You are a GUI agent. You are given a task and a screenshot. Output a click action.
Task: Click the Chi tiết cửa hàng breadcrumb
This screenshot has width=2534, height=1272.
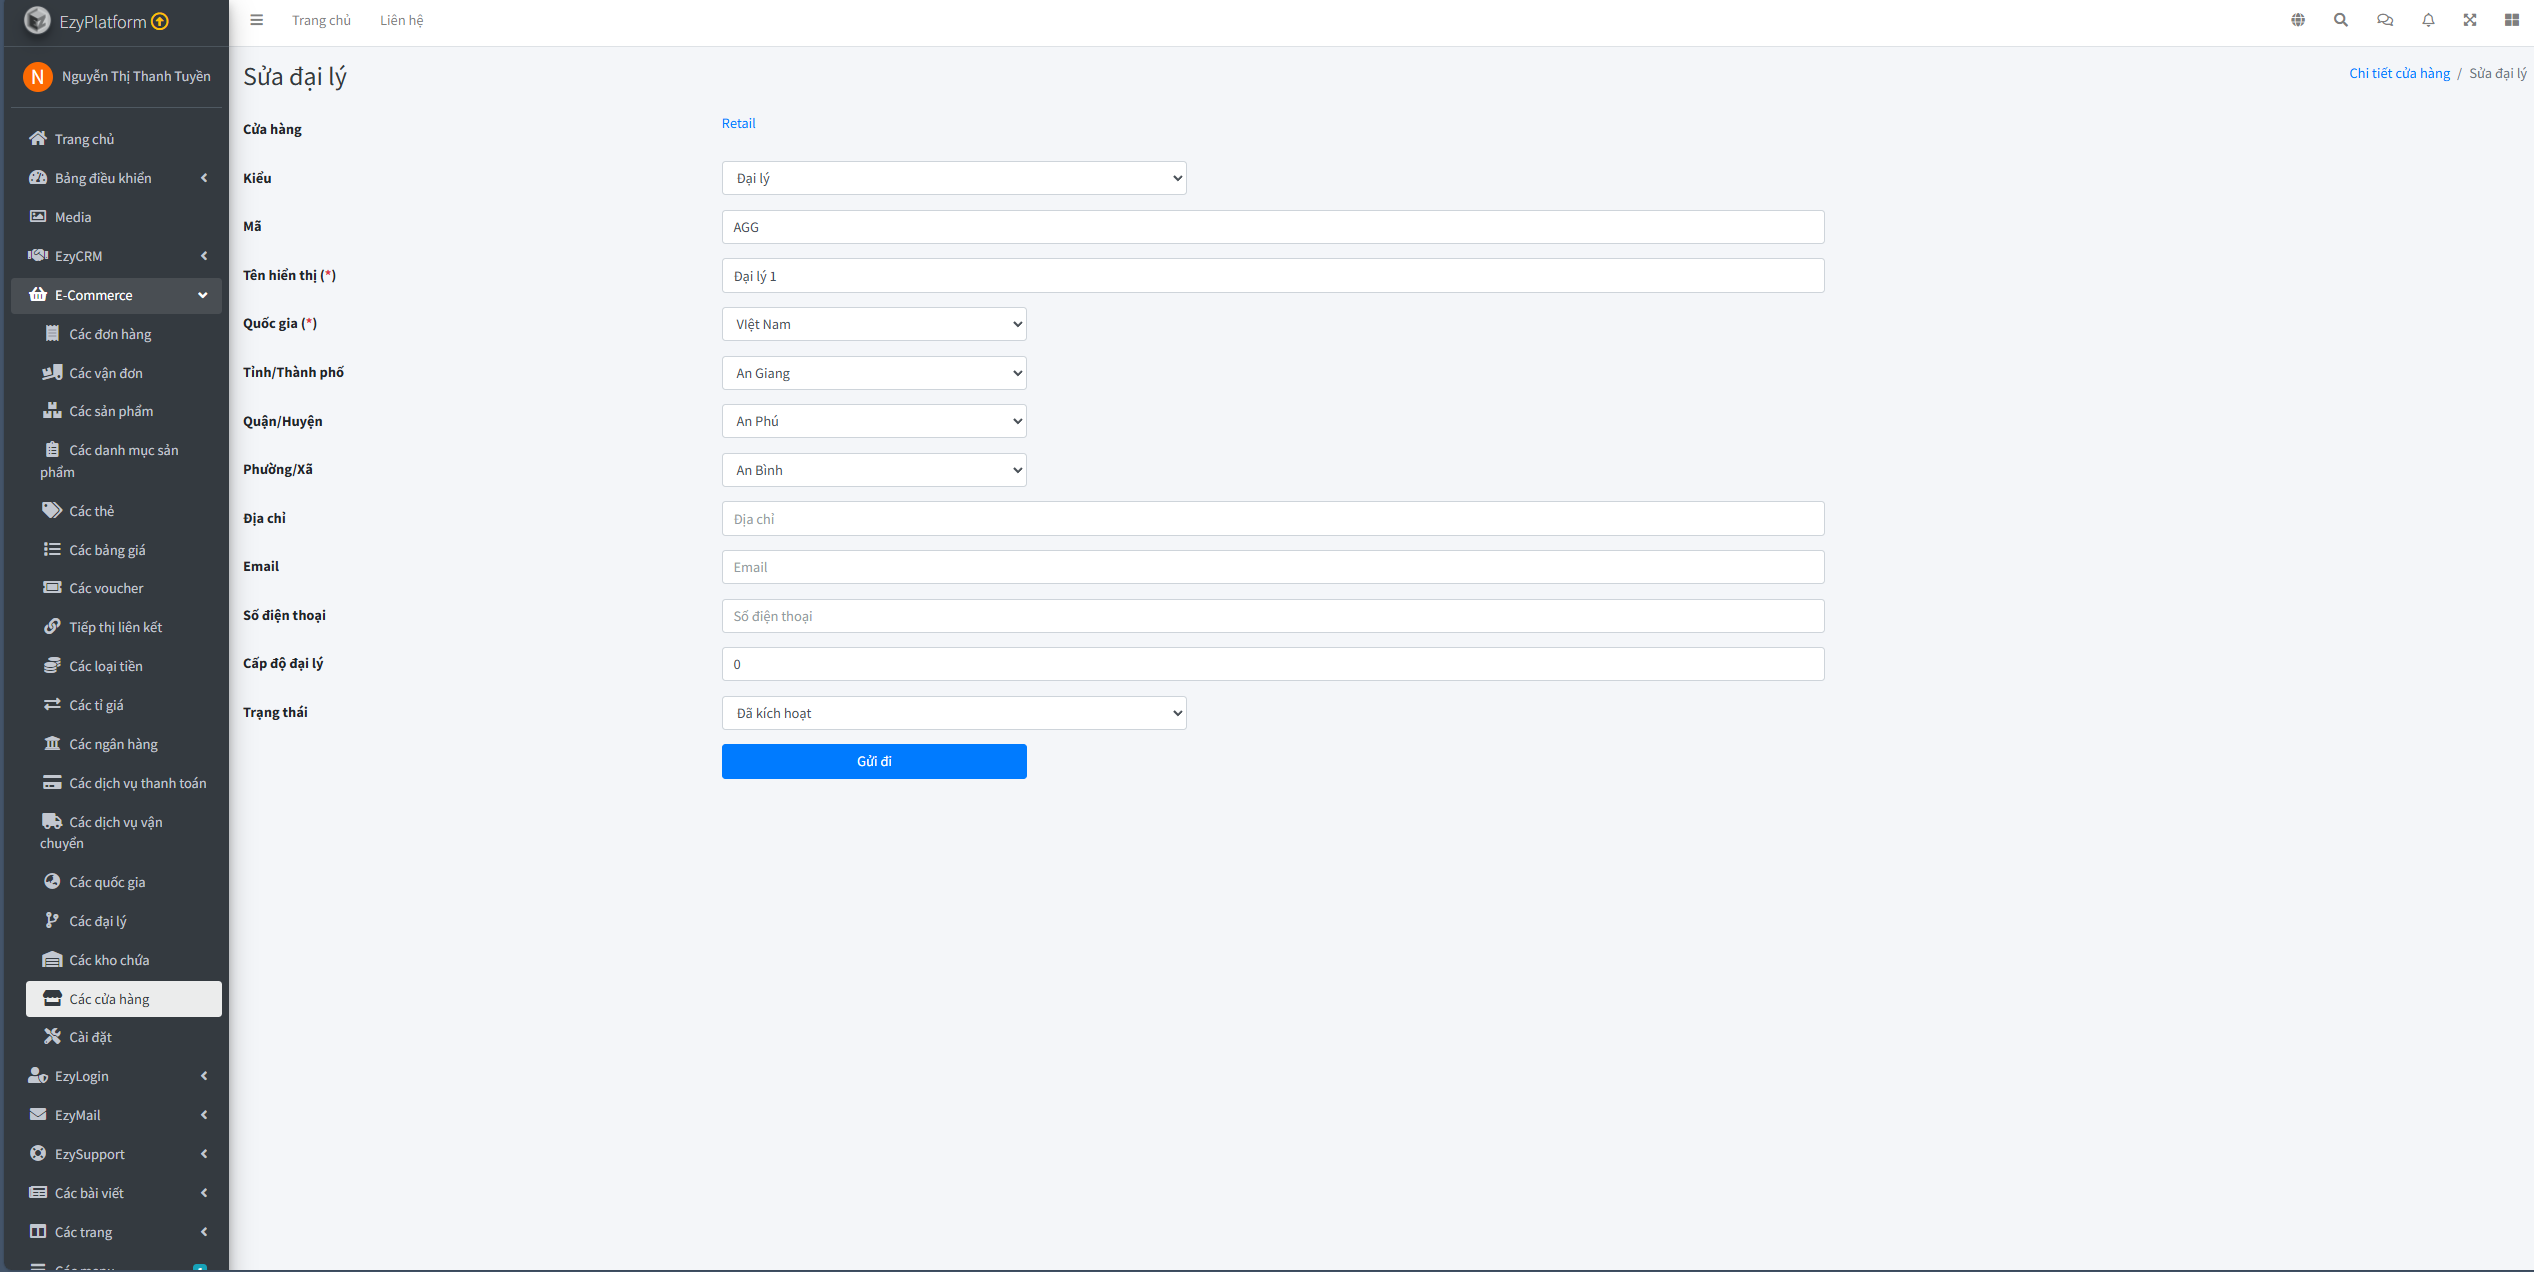[2399, 73]
